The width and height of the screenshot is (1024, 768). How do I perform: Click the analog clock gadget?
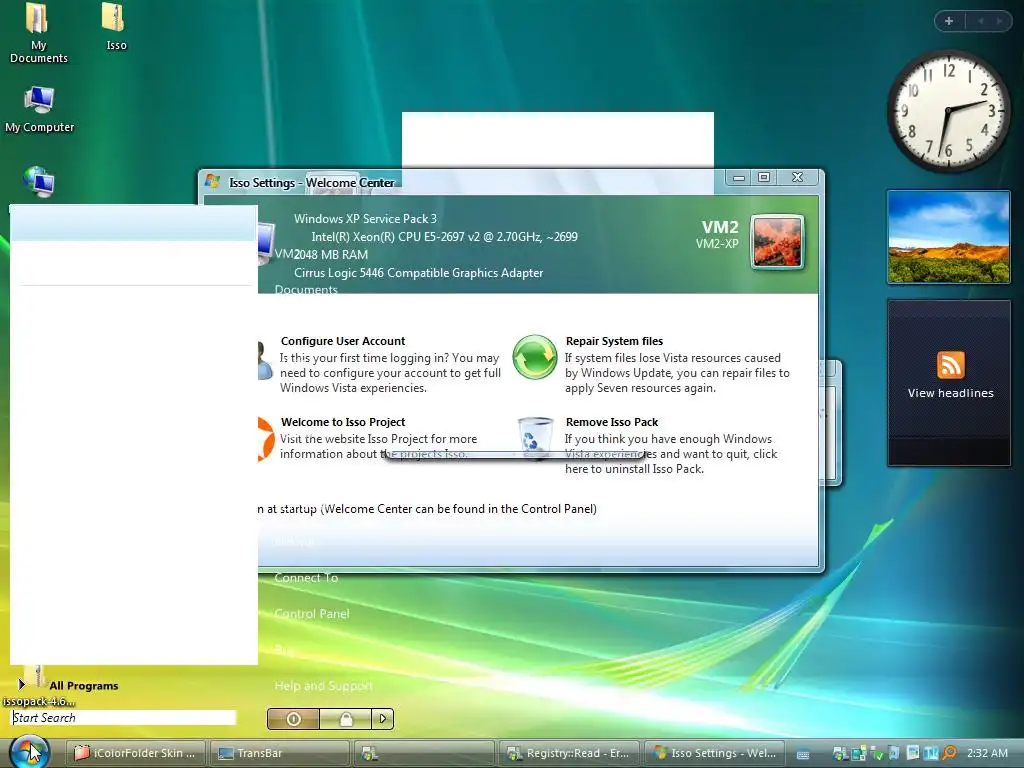click(x=948, y=111)
